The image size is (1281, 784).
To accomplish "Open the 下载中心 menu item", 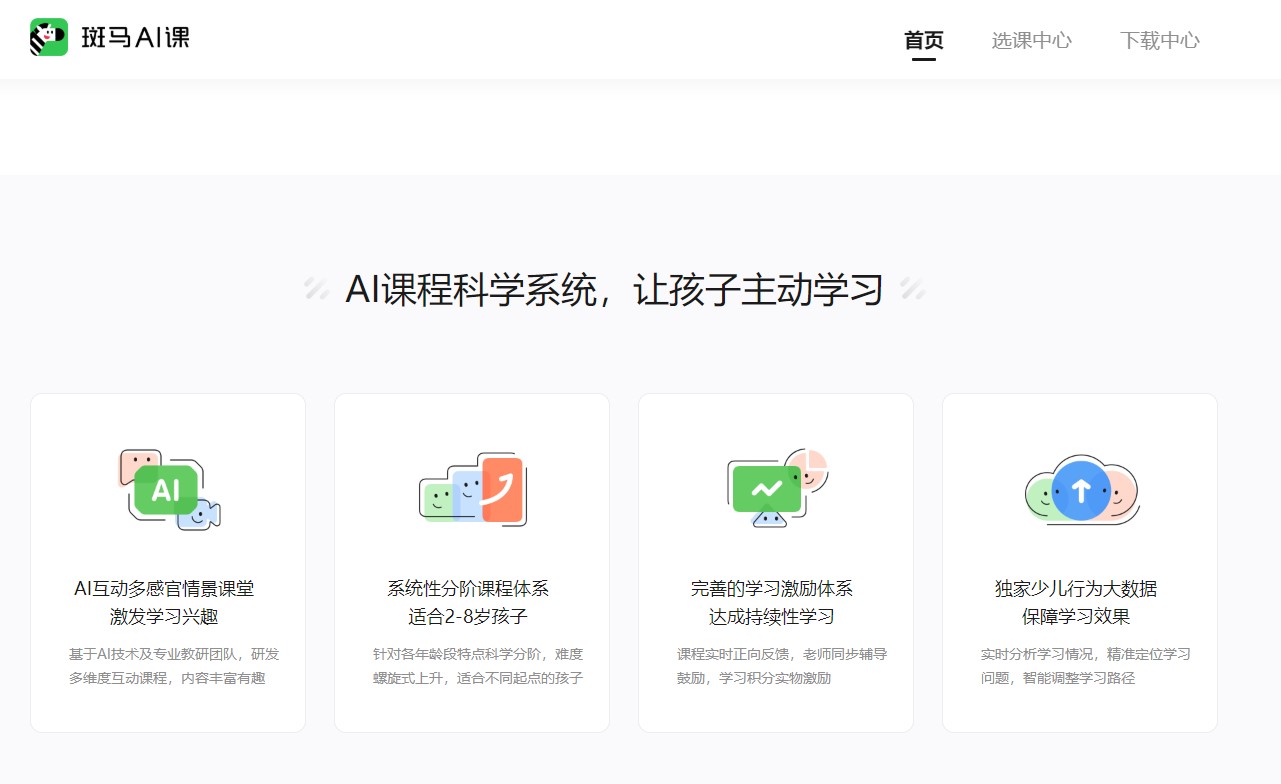I will 1160,40.
